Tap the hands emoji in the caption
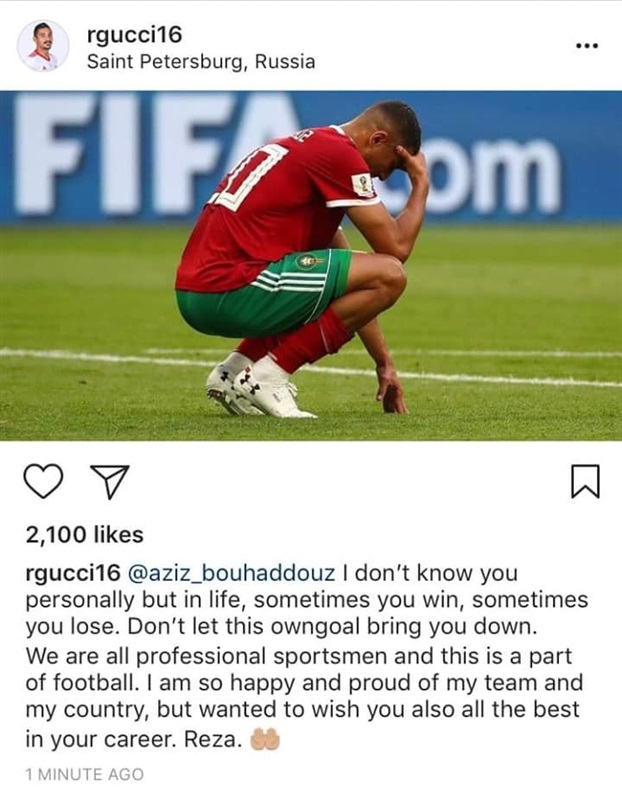The image size is (622, 800). pos(264,739)
